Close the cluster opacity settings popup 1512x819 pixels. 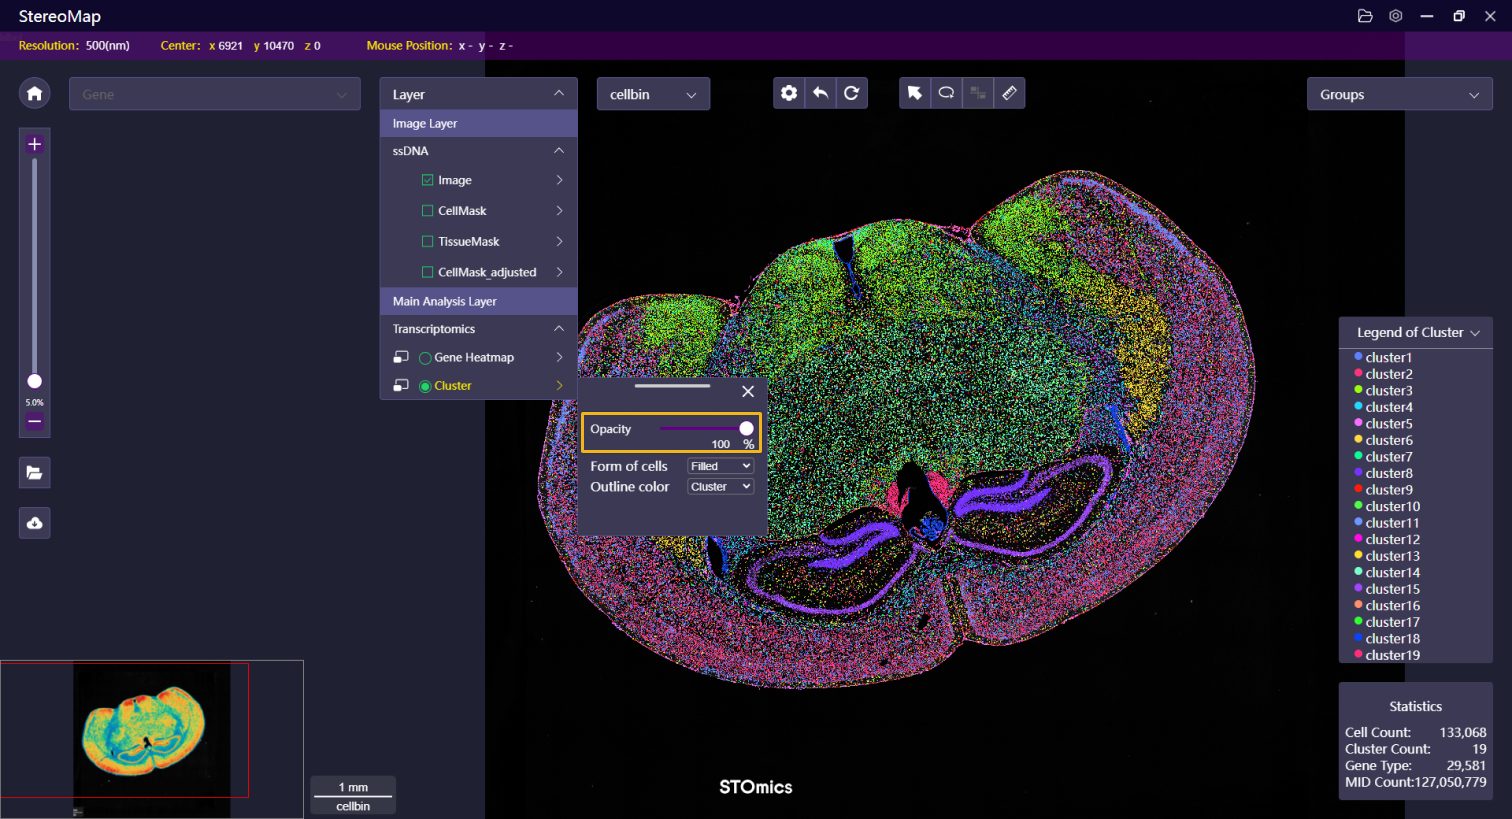pyautogui.click(x=748, y=392)
